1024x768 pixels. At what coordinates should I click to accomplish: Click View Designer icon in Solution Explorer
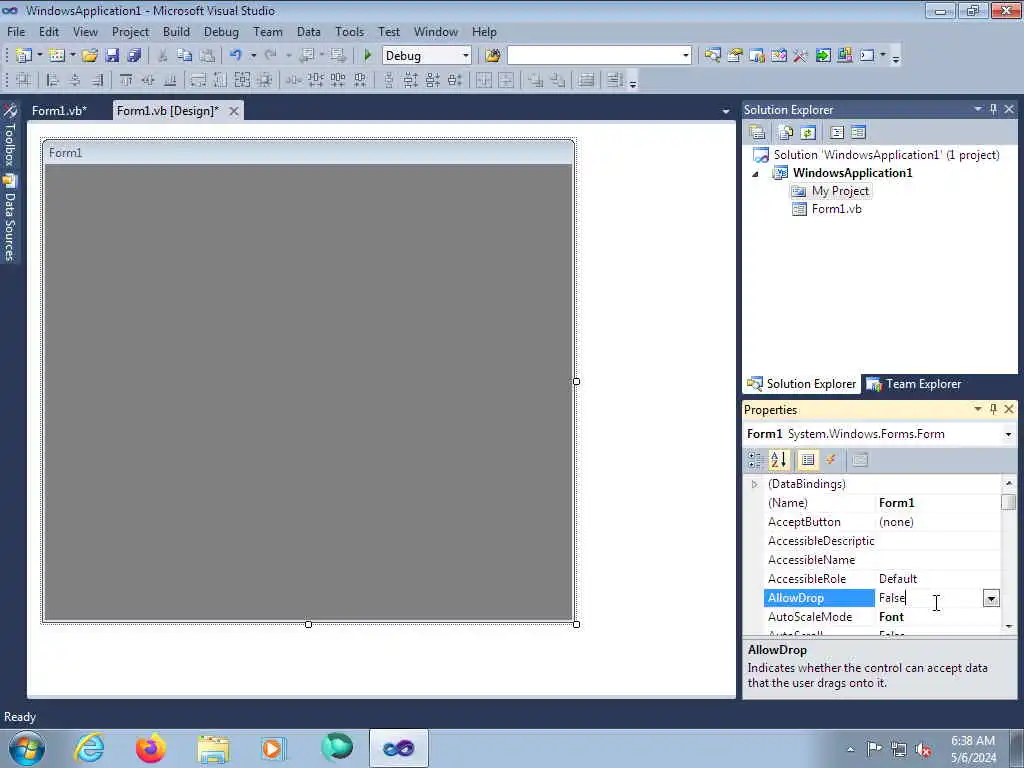pyautogui.click(x=859, y=133)
